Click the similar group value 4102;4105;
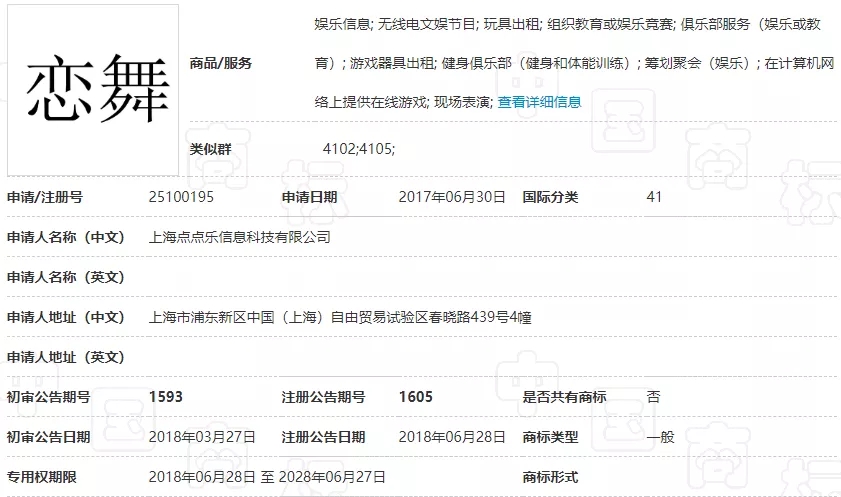This screenshot has width=841, height=497. (359, 149)
